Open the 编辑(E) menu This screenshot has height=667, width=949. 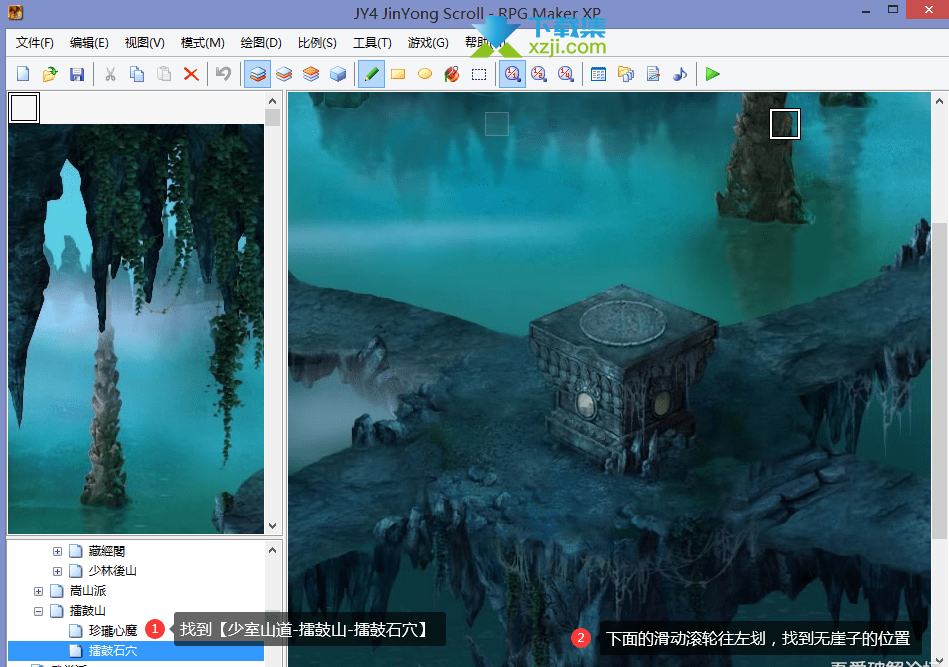point(89,42)
